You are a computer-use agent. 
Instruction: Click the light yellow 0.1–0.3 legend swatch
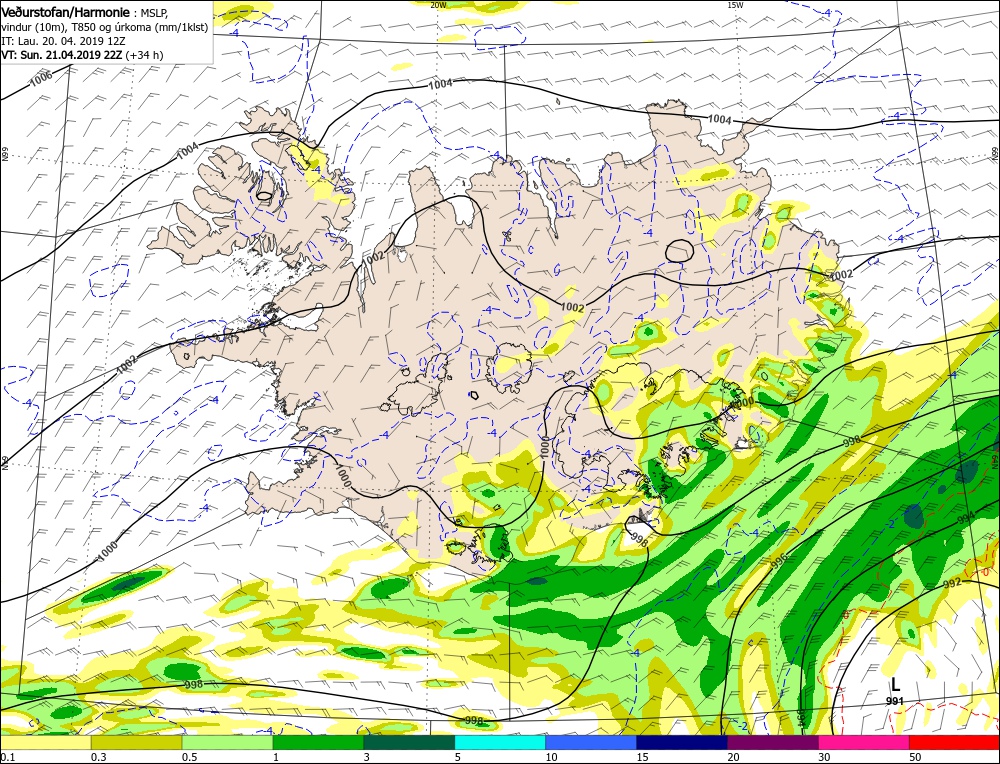pyautogui.click(x=45, y=742)
